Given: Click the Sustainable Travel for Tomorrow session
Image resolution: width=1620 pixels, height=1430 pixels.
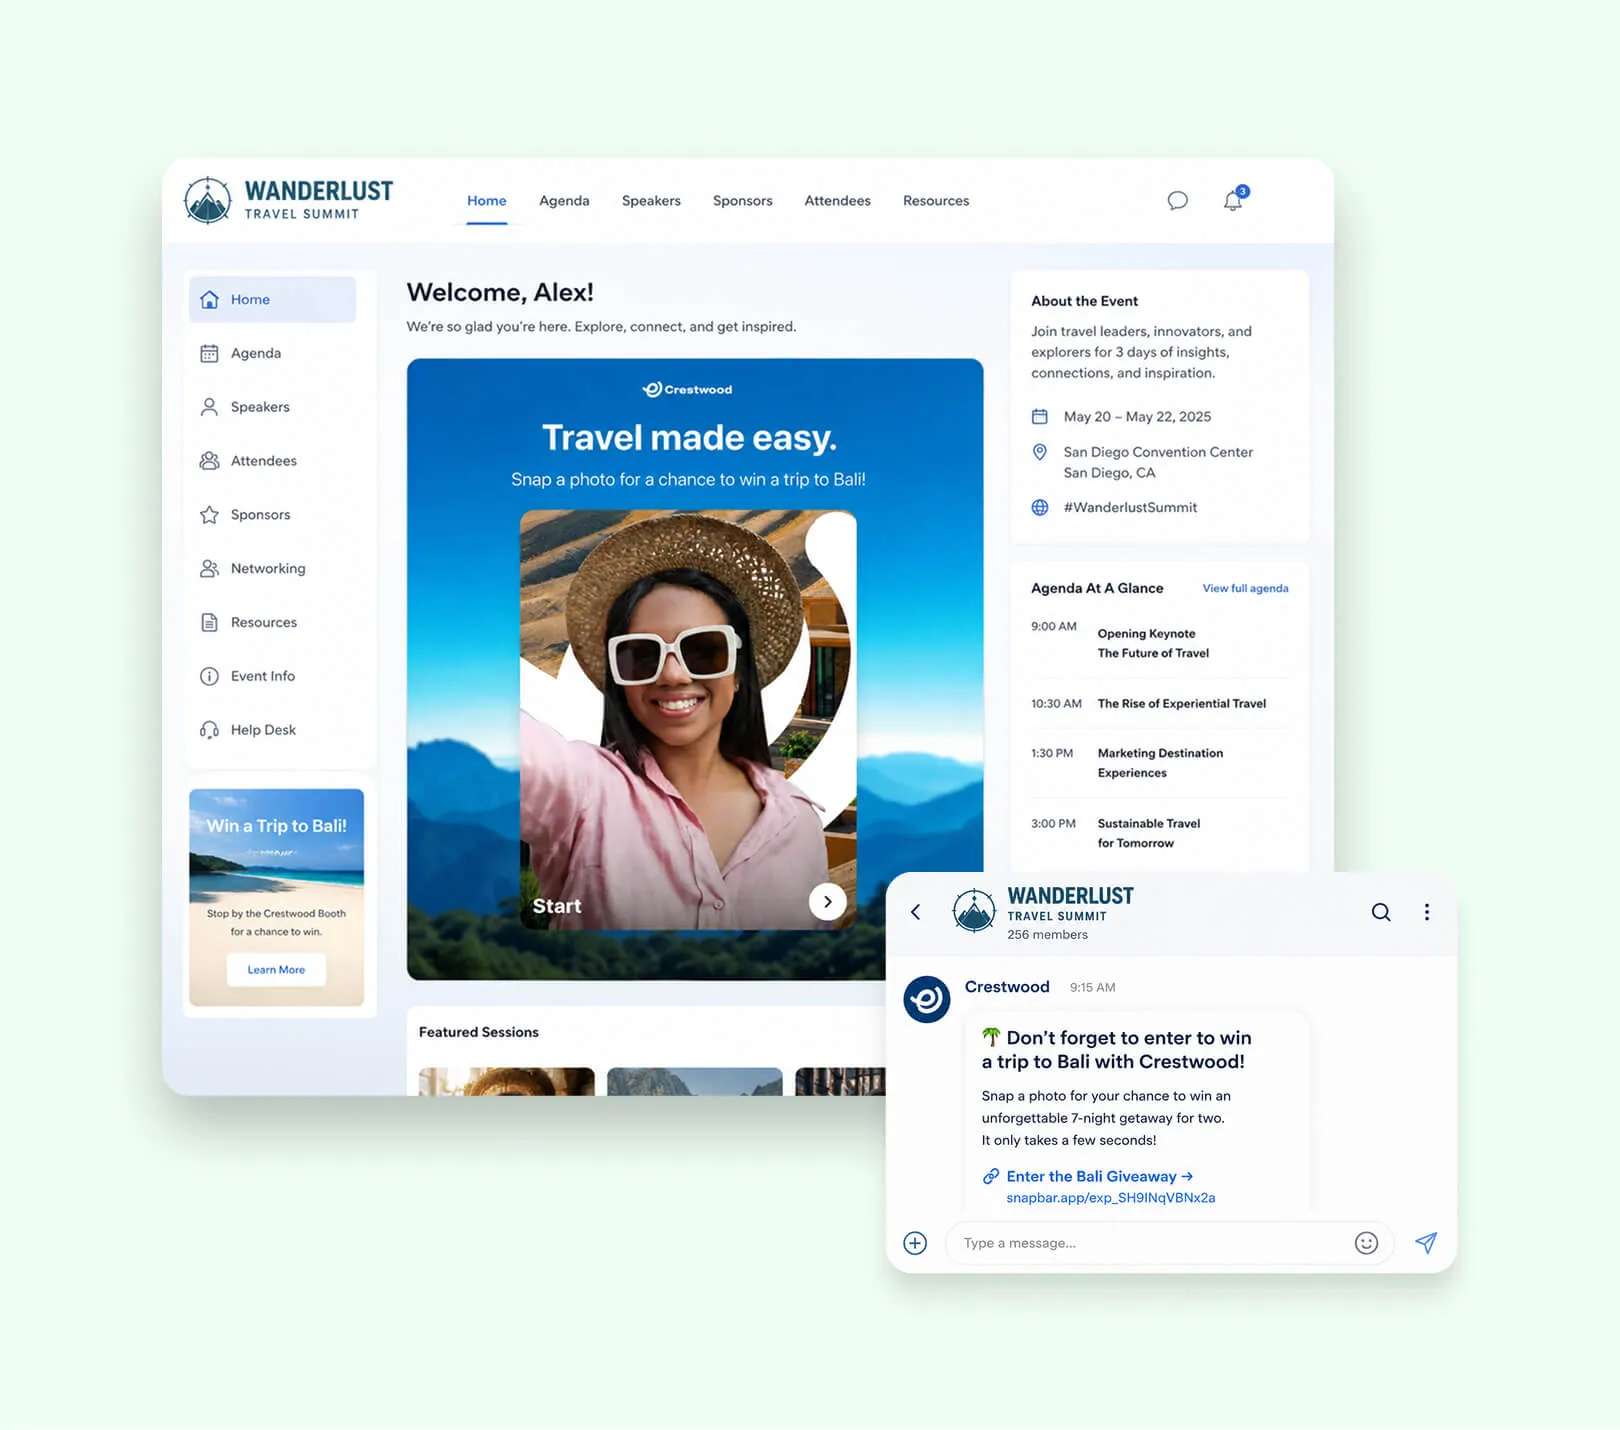Looking at the screenshot, I should (x=1149, y=833).
